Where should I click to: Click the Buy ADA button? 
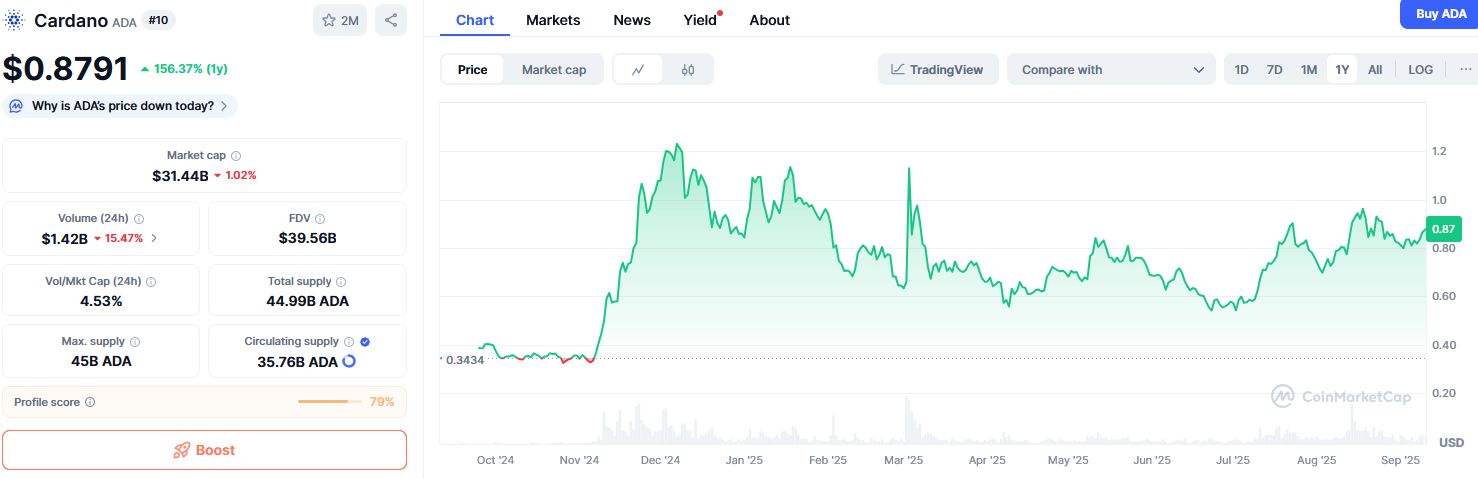(1441, 14)
